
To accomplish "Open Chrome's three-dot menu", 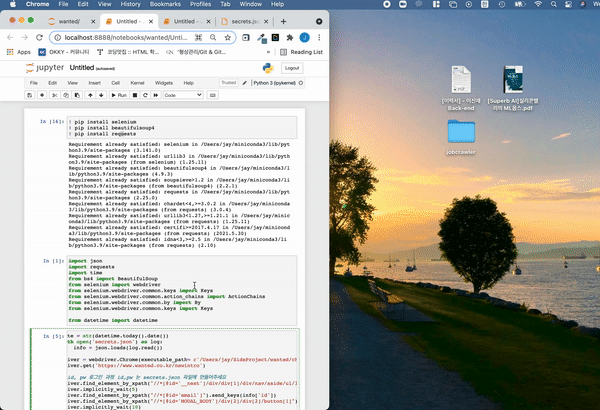I will pos(321,36).
